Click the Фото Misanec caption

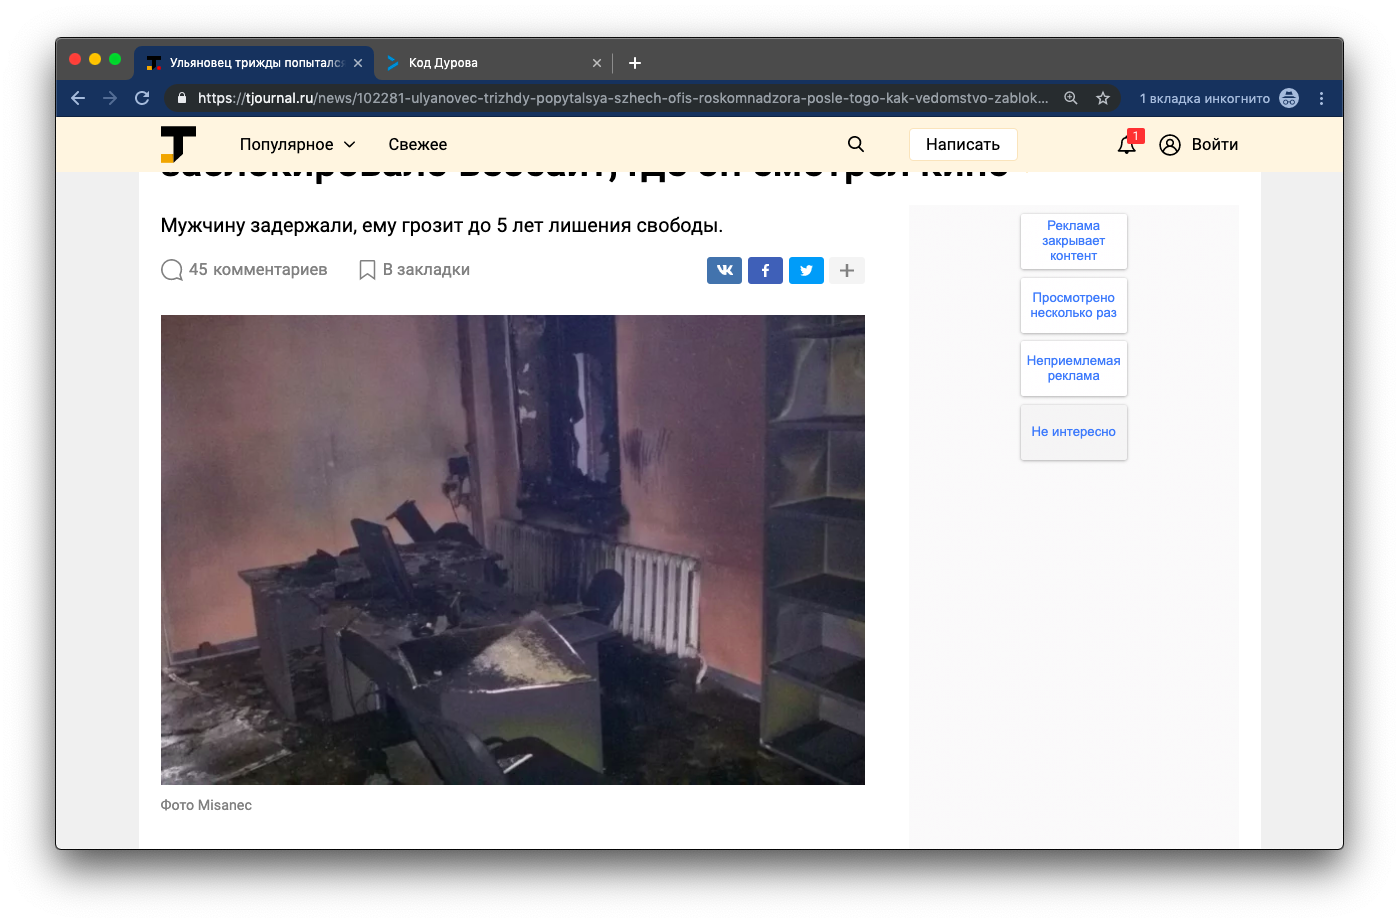[206, 805]
